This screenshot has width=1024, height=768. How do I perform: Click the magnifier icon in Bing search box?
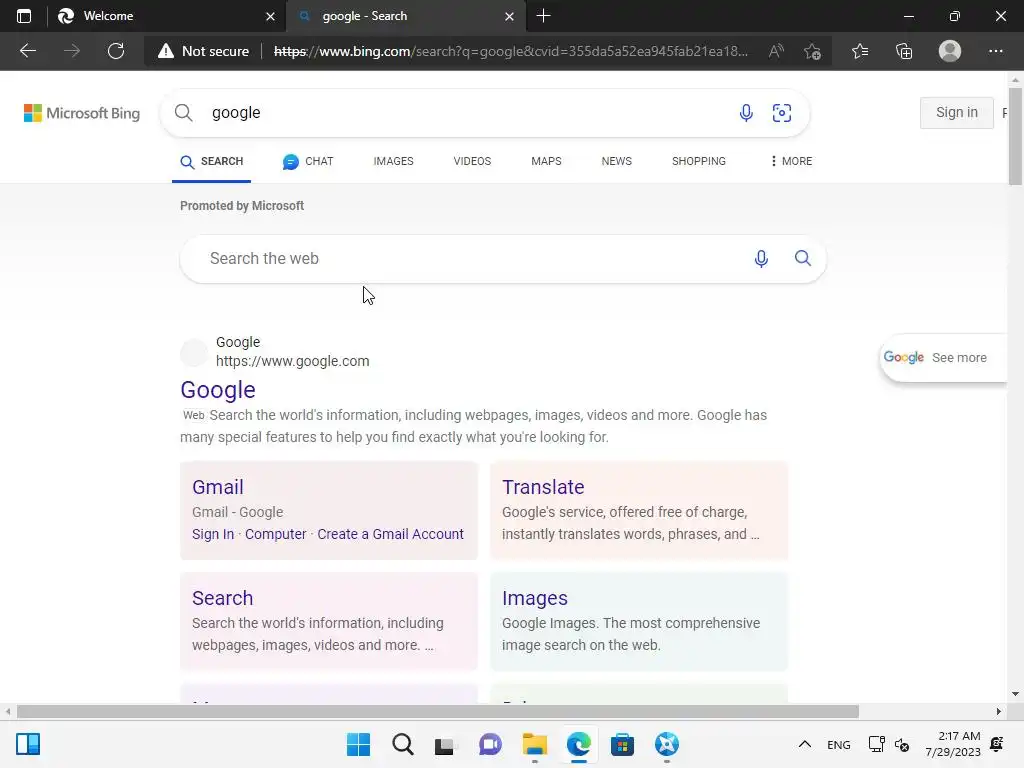point(184,113)
